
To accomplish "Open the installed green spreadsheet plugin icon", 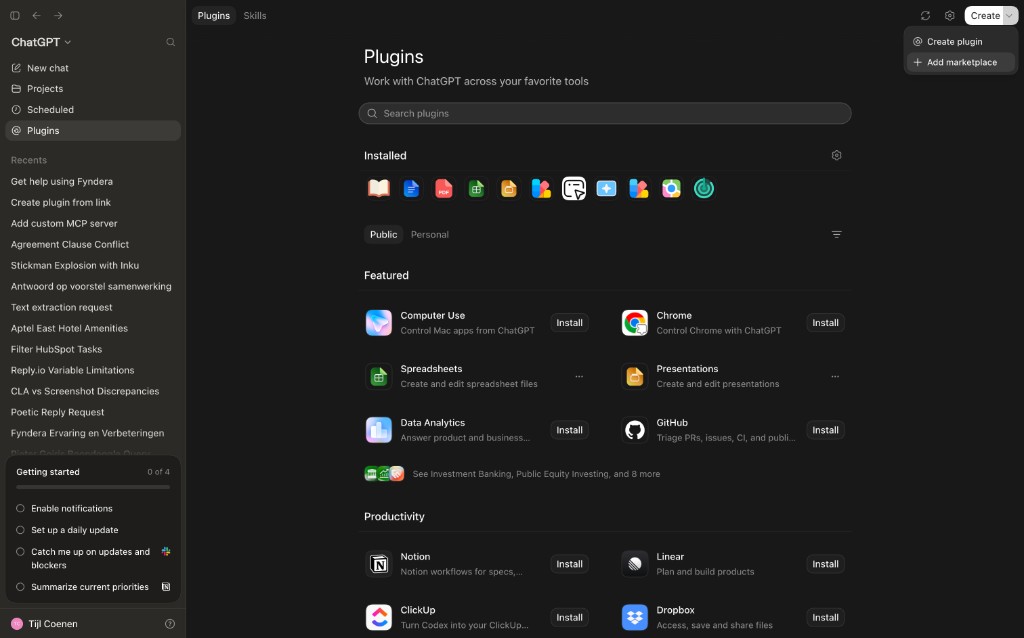I will coord(476,189).
